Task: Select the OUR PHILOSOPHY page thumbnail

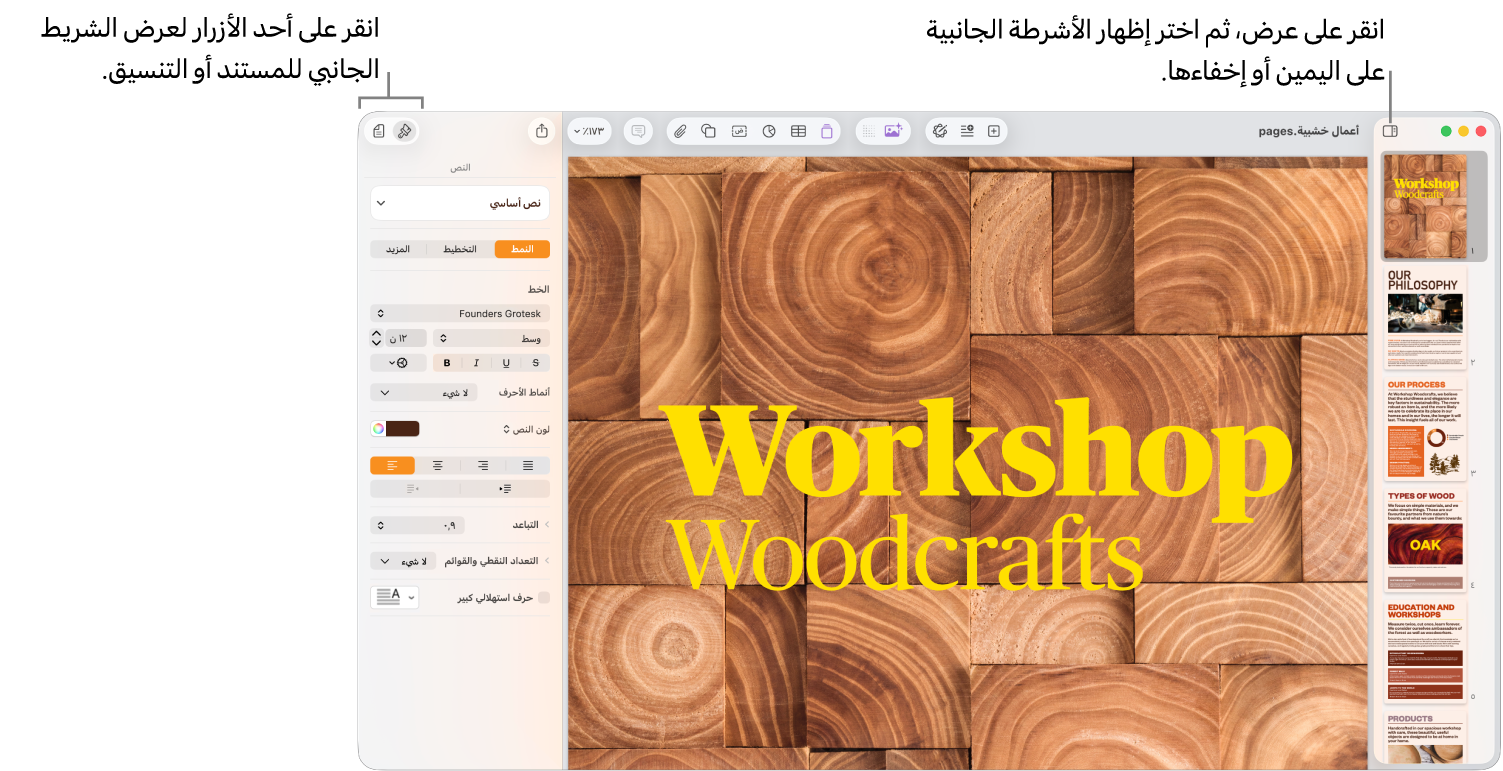Action: pos(1425,317)
